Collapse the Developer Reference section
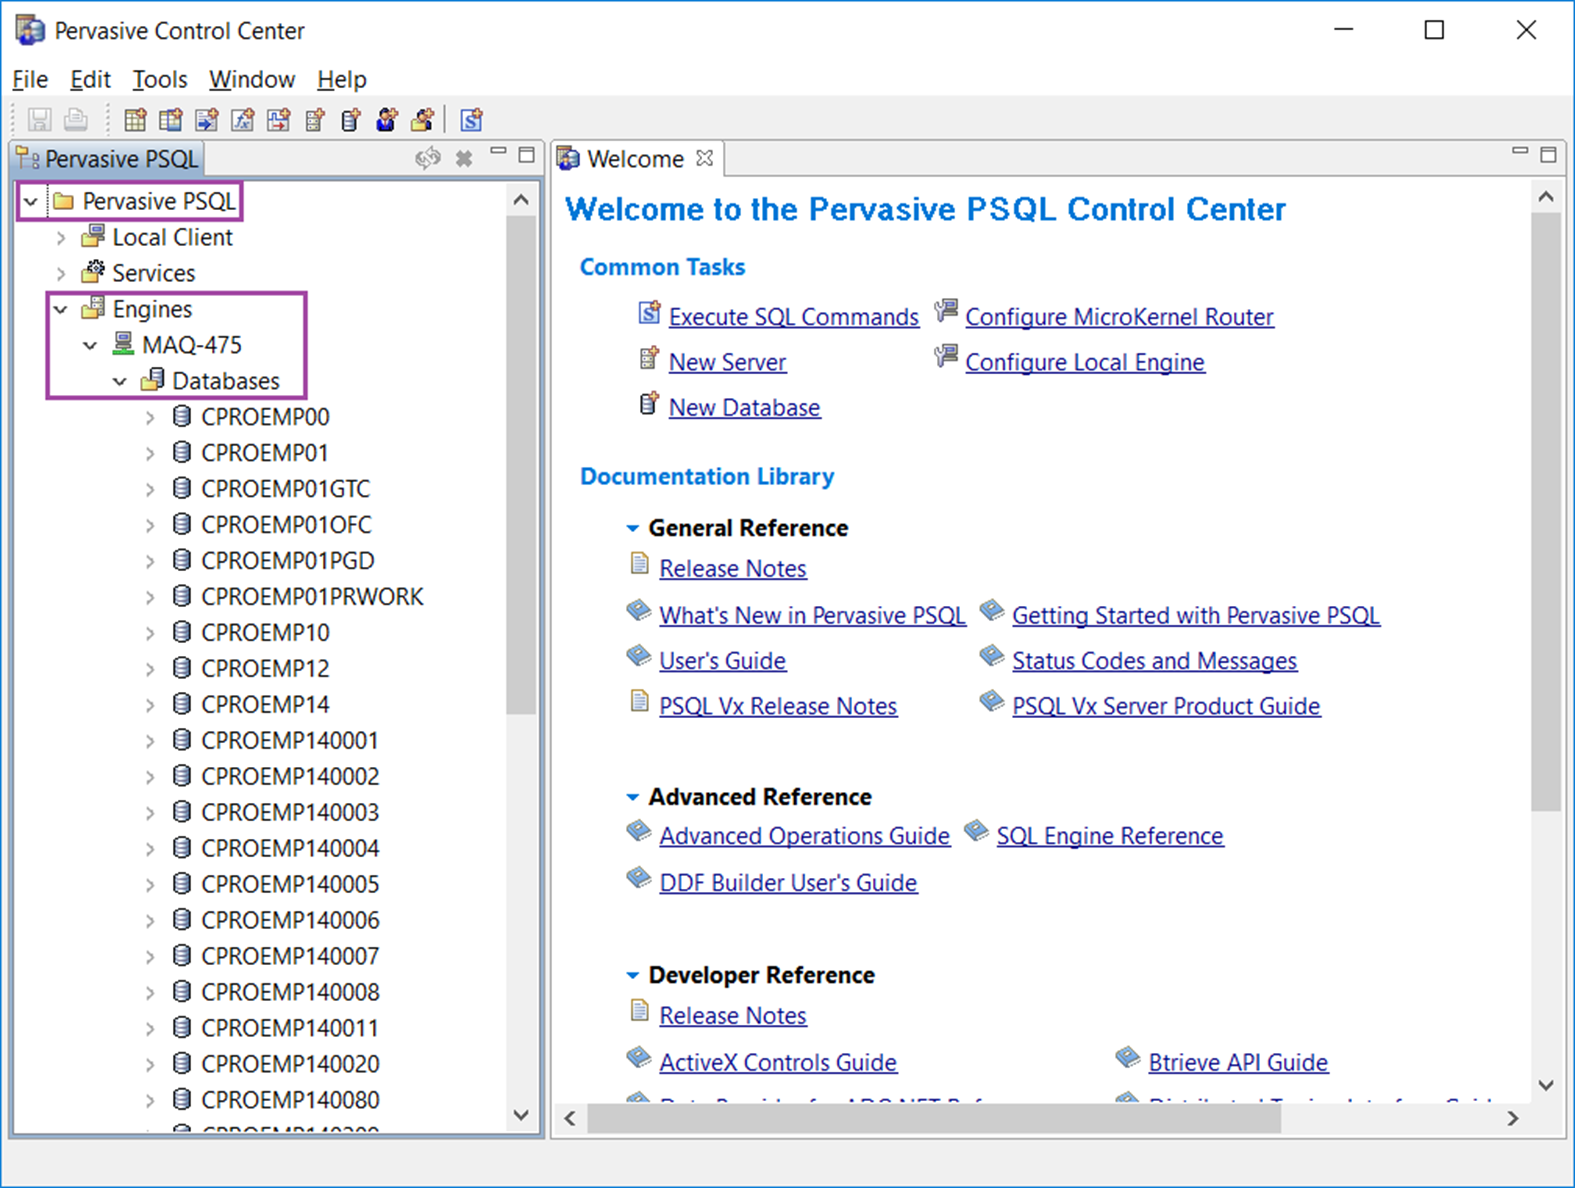This screenshot has height=1188, width=1575. 632,975
